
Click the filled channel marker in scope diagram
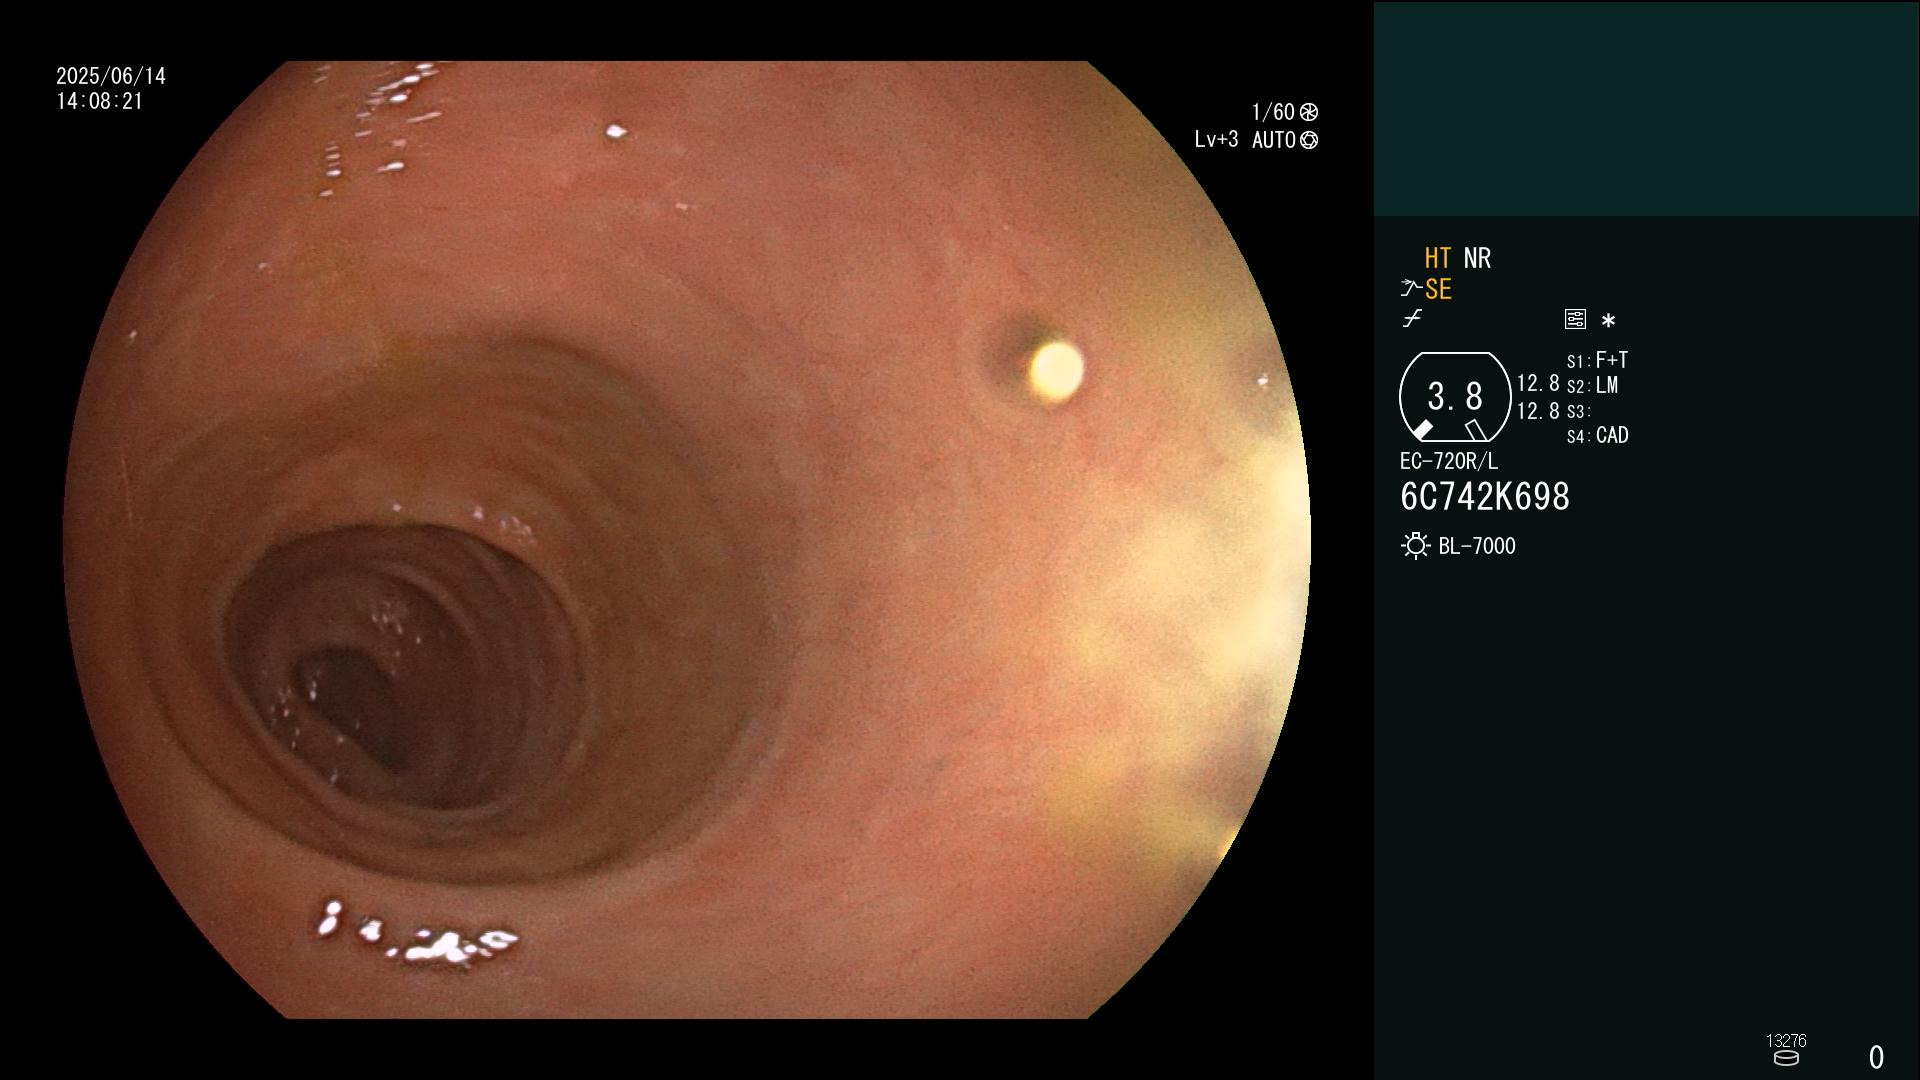(1422, 430)
